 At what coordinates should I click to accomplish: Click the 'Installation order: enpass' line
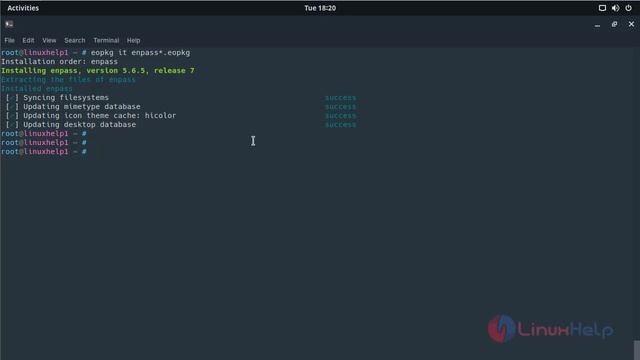pyautogui.click(x=59, y=62)
